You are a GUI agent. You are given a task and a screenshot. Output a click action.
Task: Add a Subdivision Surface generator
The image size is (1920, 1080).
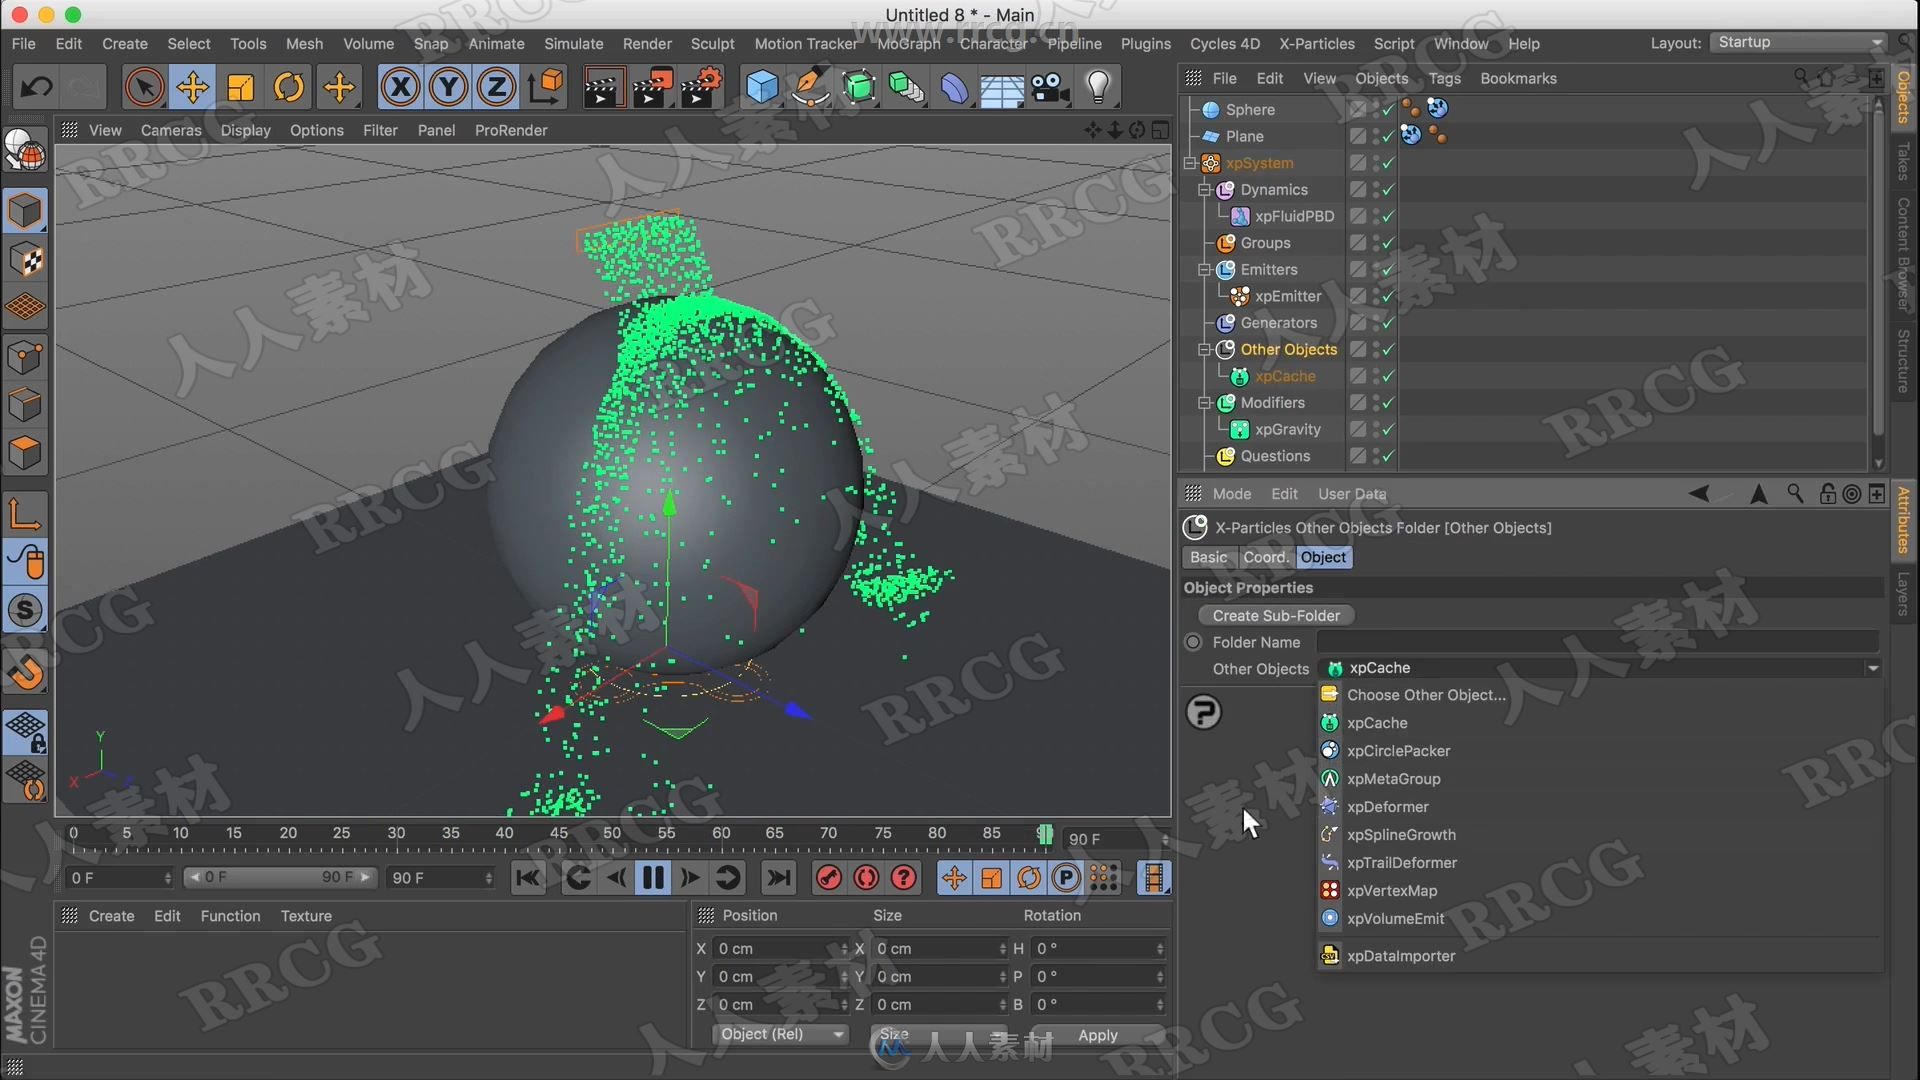858,88
